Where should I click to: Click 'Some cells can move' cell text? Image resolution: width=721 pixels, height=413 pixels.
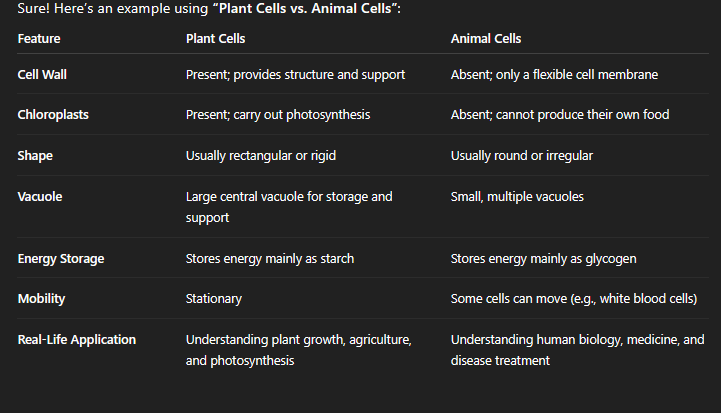pos(574,299)
